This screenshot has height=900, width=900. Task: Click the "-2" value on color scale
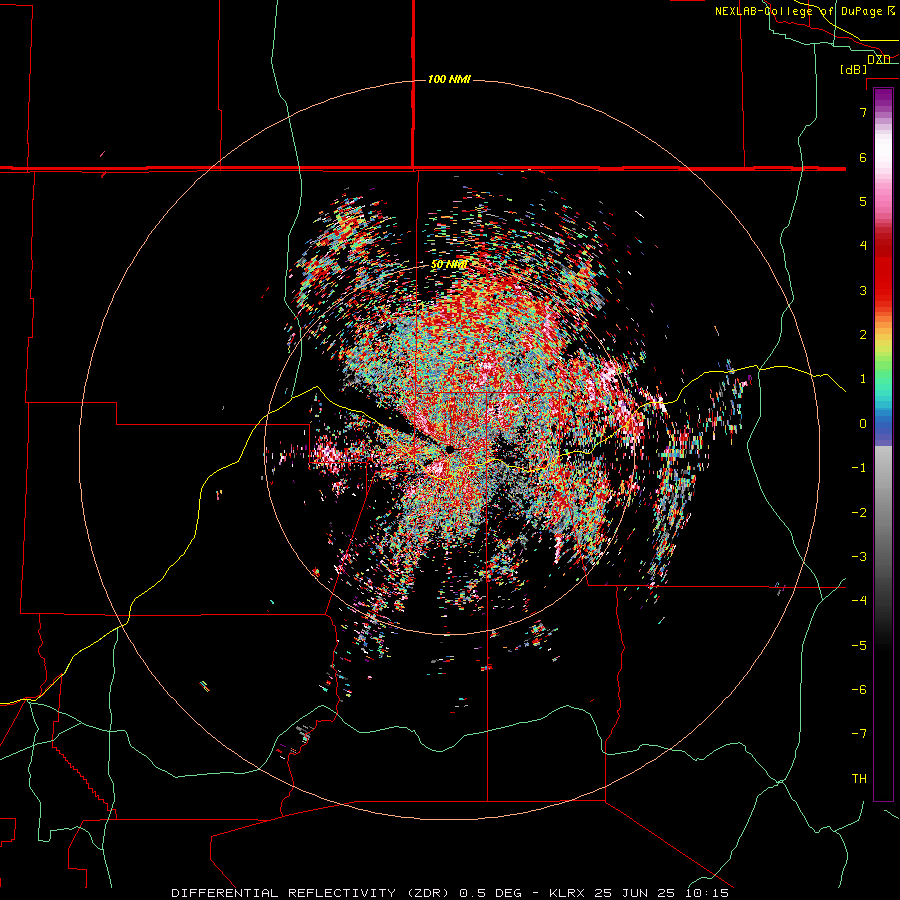[x=859, y=512]
